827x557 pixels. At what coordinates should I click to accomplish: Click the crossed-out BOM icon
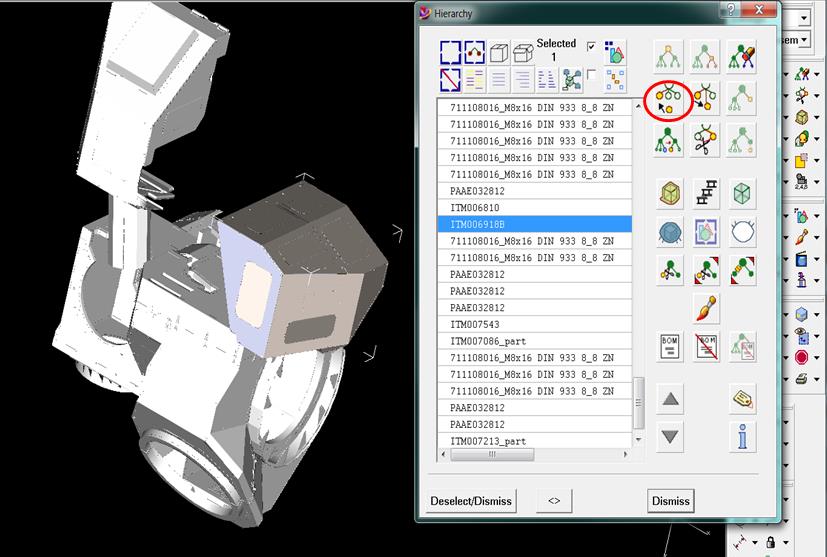tap(707, 347)
